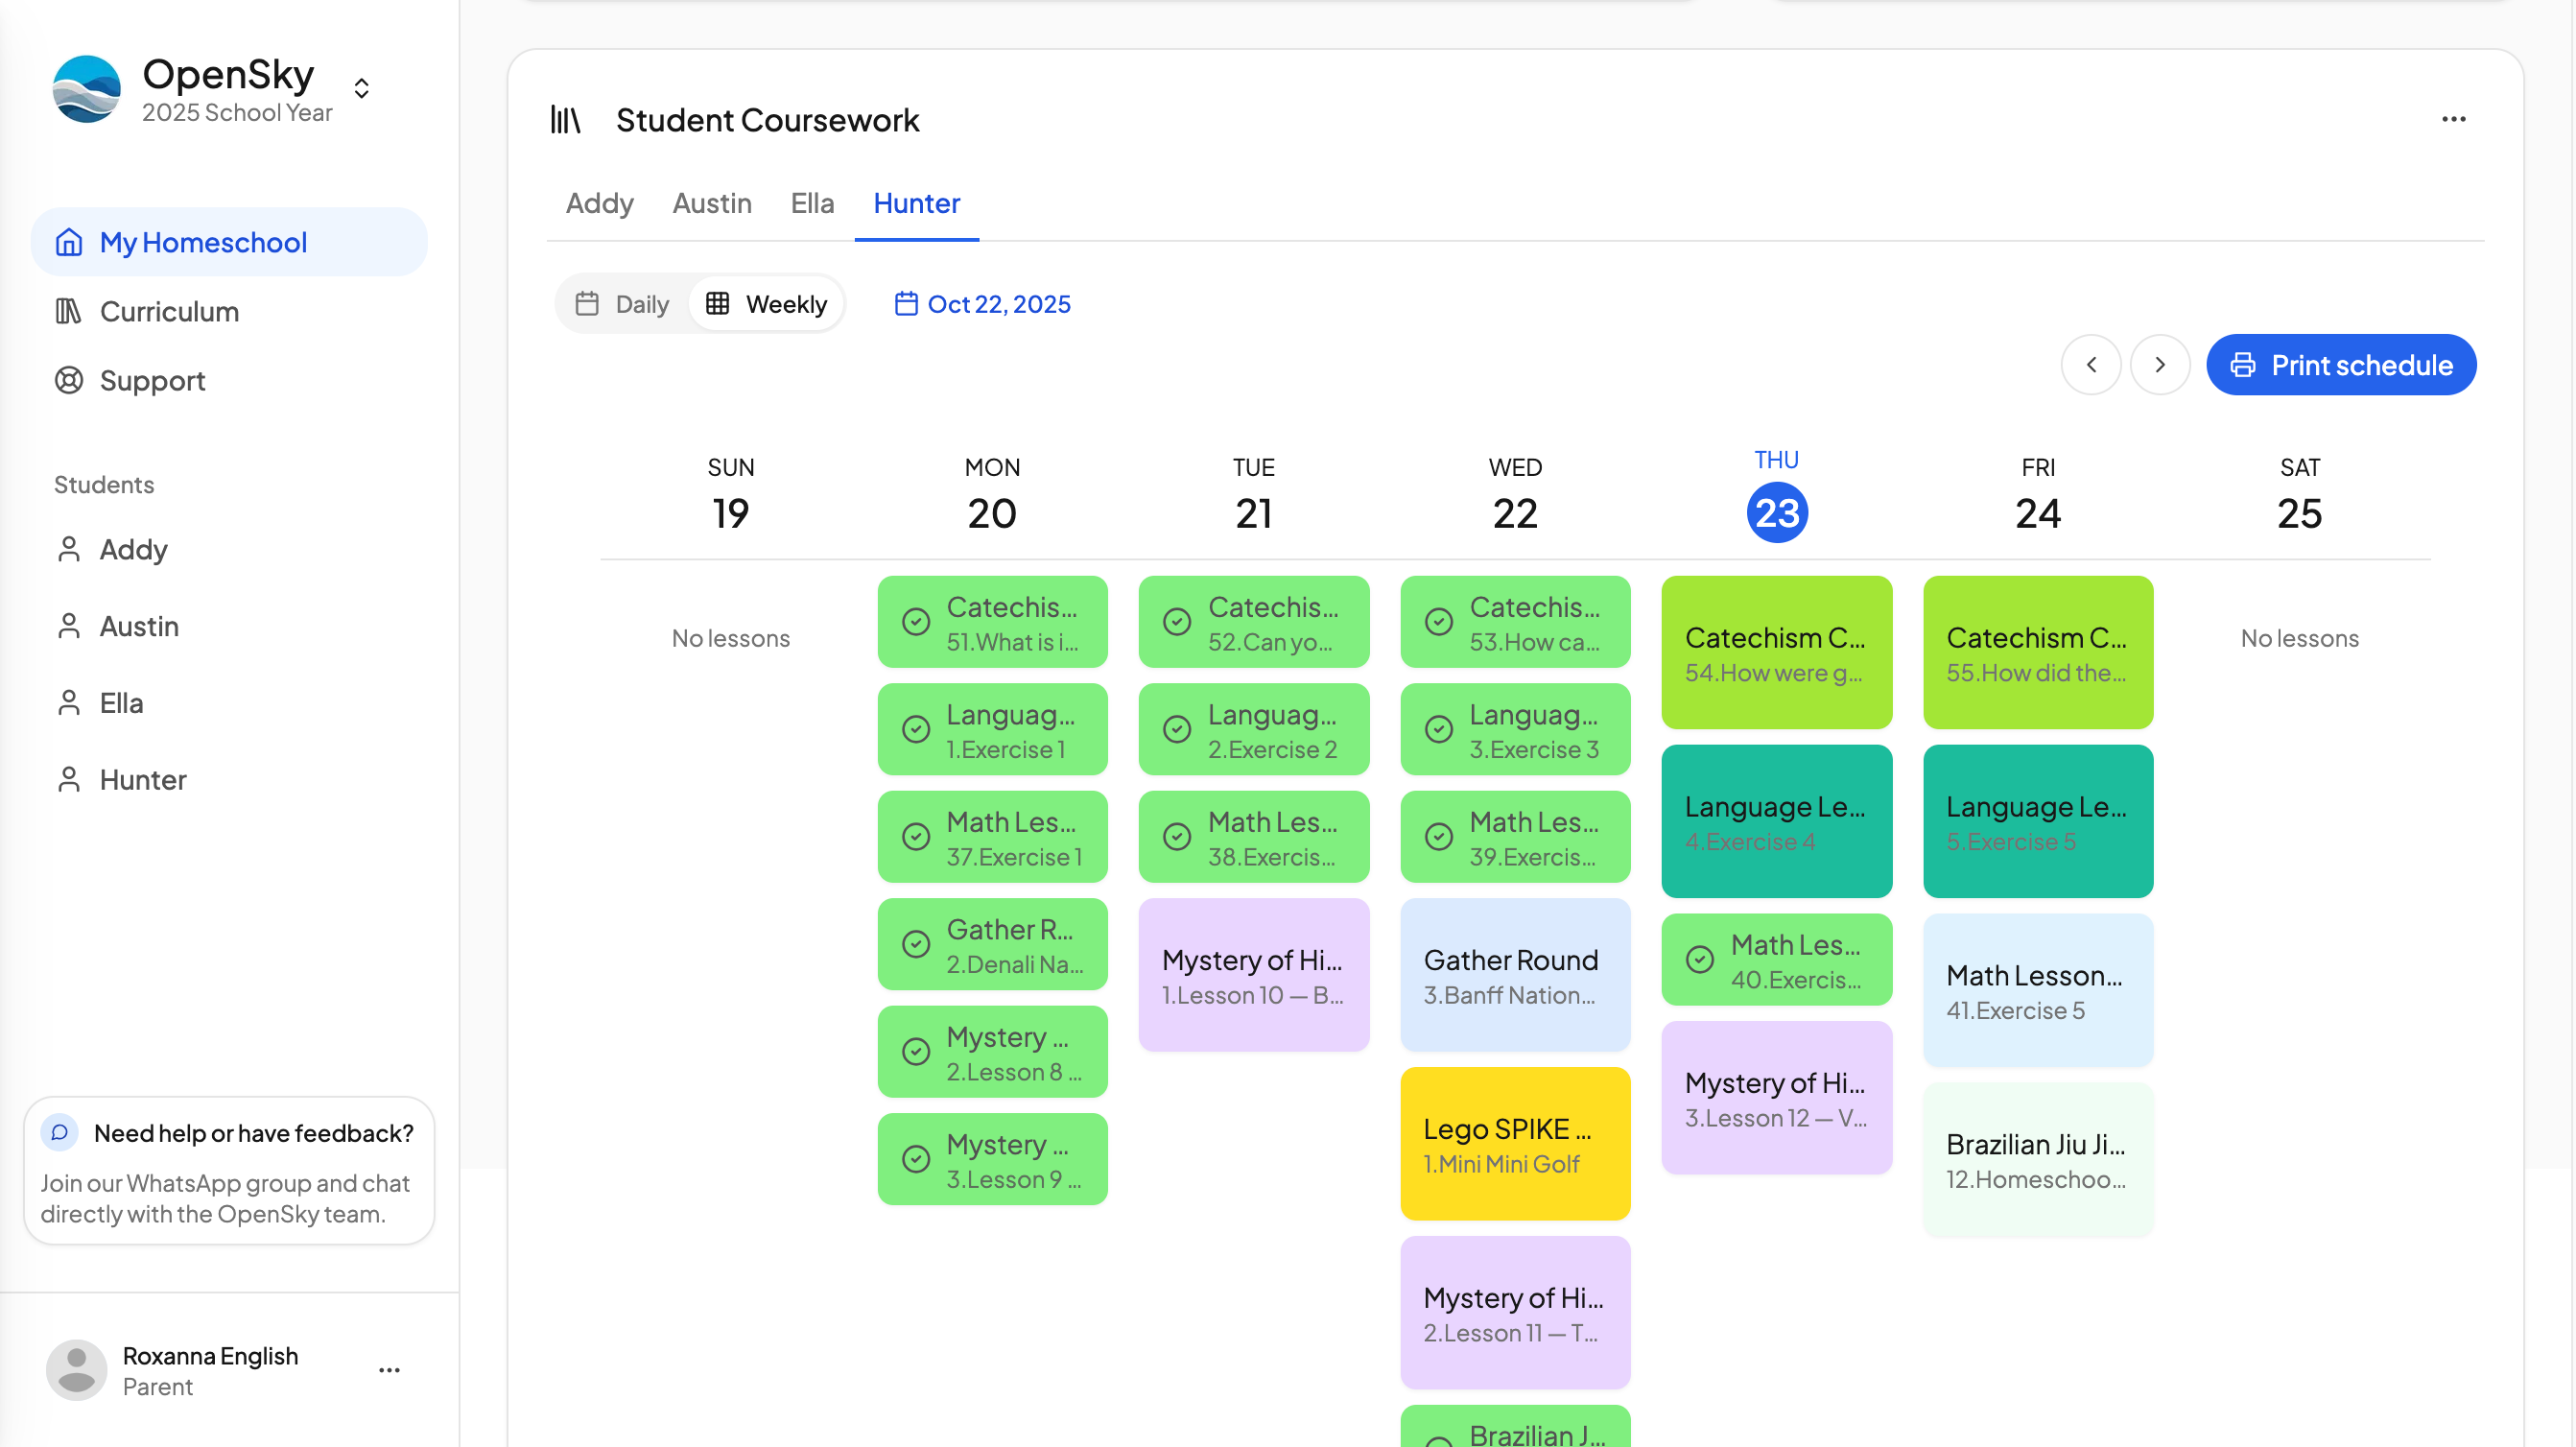Go to the next week

(x=2159, y=365)
